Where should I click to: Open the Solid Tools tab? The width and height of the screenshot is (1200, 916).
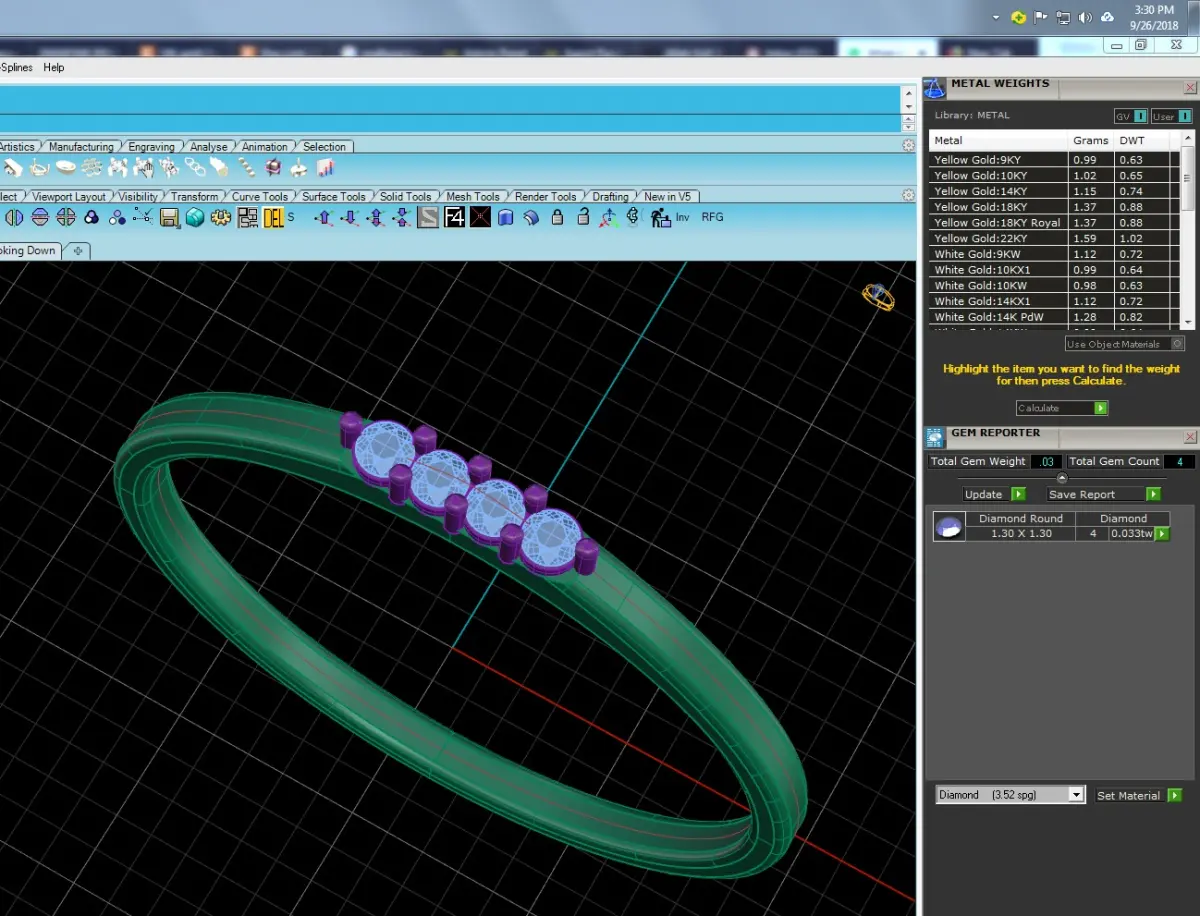click(x=405, y=197)
